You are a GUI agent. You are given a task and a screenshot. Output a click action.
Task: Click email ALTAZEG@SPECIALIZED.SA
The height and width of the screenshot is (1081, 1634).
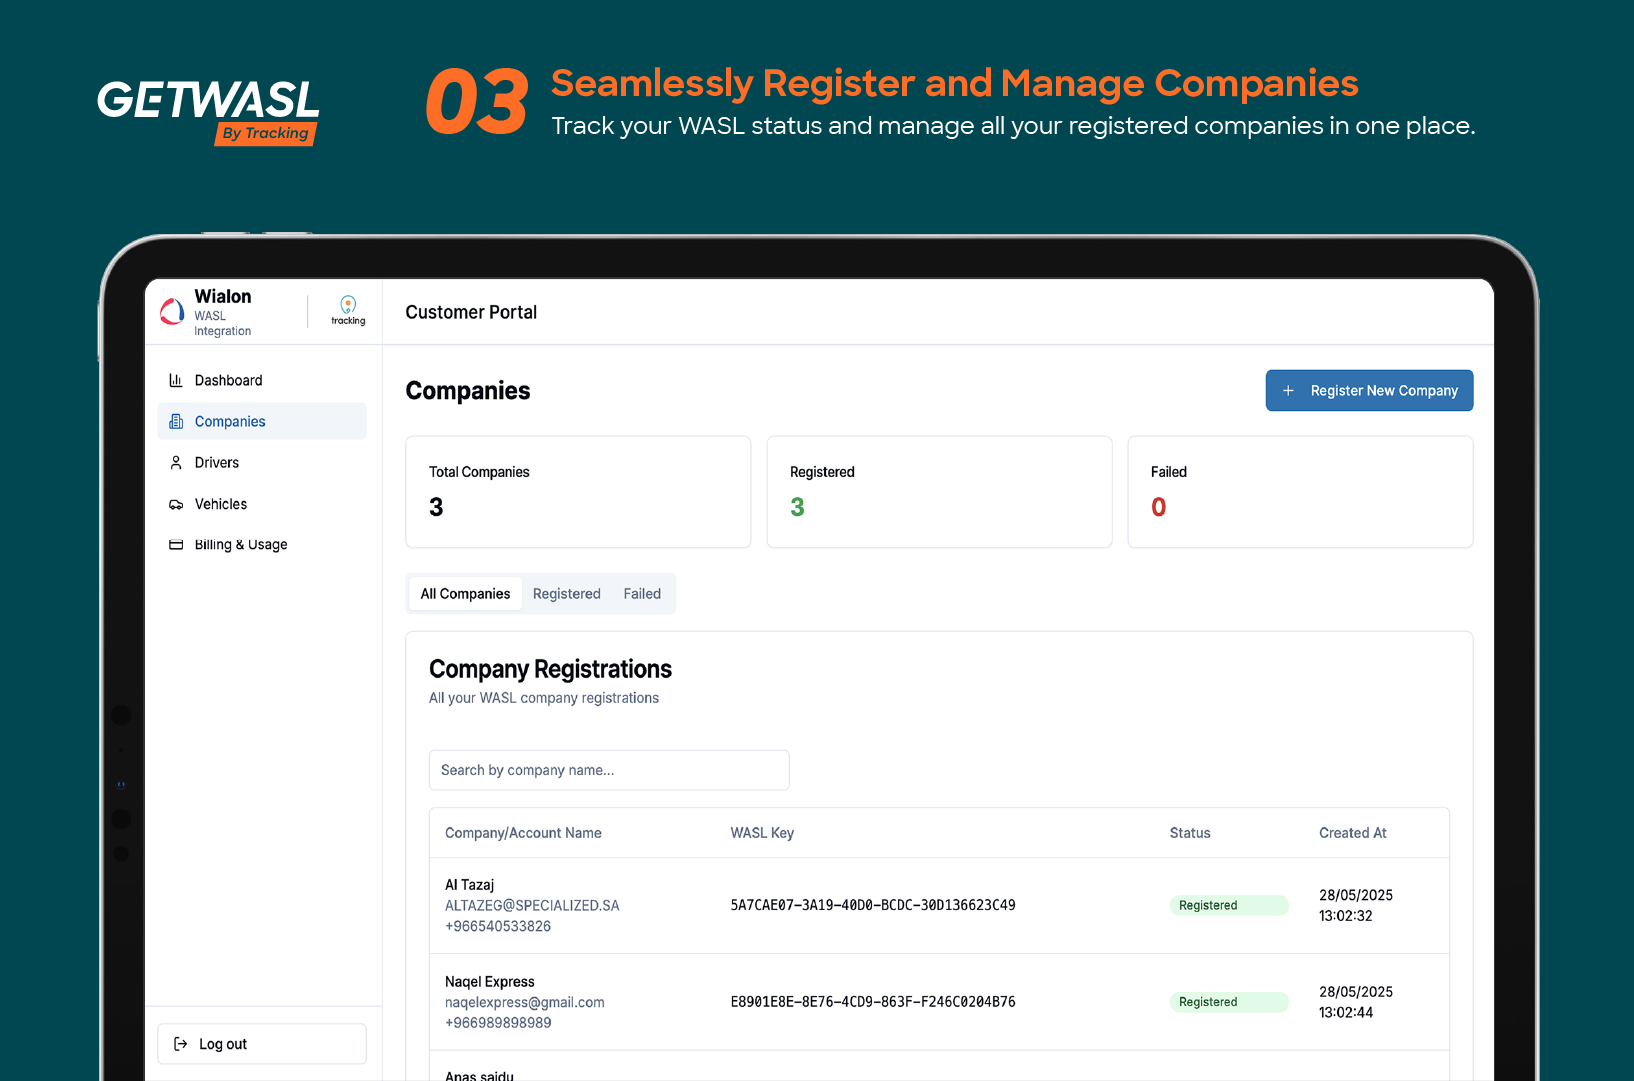pyautogui.click(x=532, y=906)
